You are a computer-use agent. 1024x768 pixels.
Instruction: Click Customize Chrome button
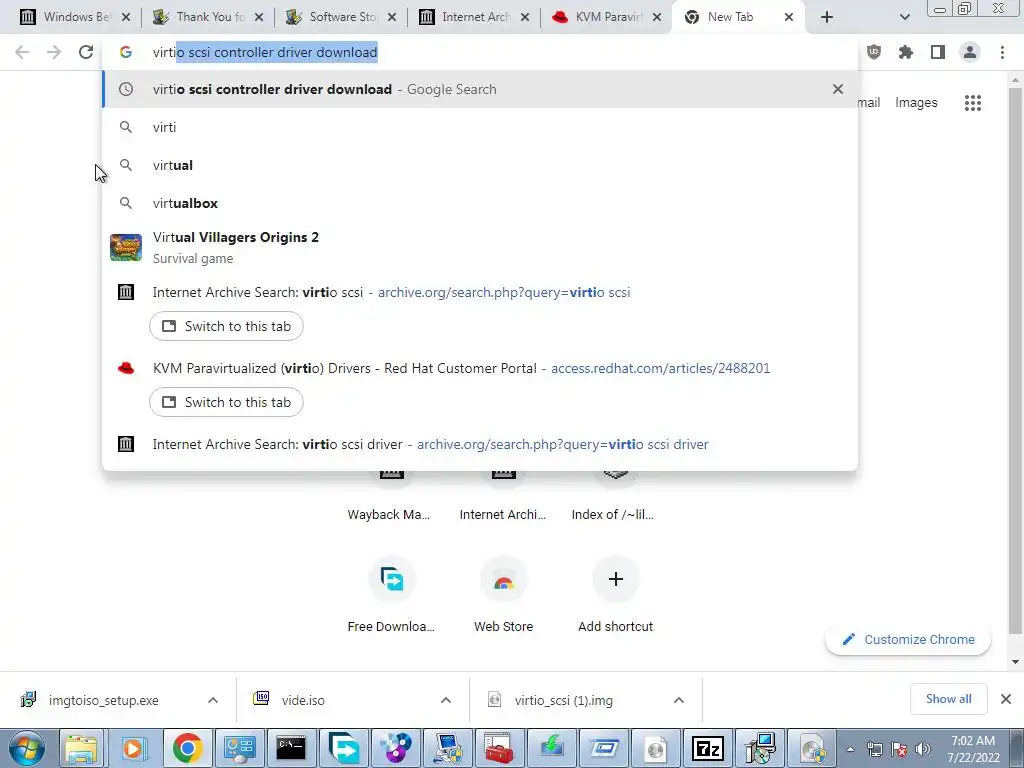pyautogui.click(x=908, y=639)
